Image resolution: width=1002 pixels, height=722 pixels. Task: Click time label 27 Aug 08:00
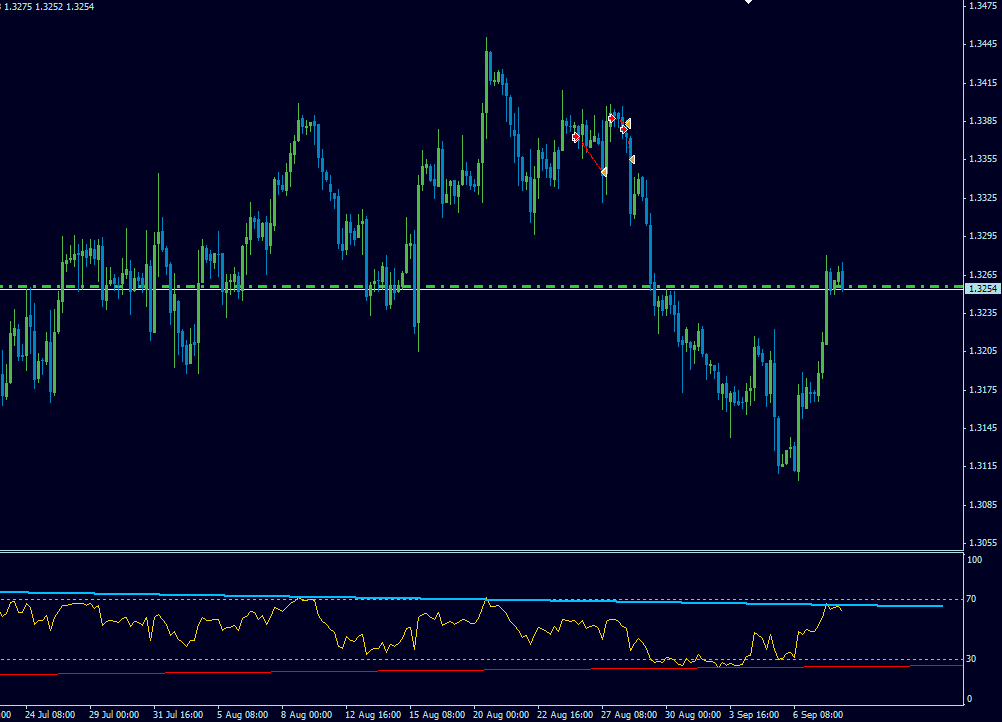[x=629, y=714]
